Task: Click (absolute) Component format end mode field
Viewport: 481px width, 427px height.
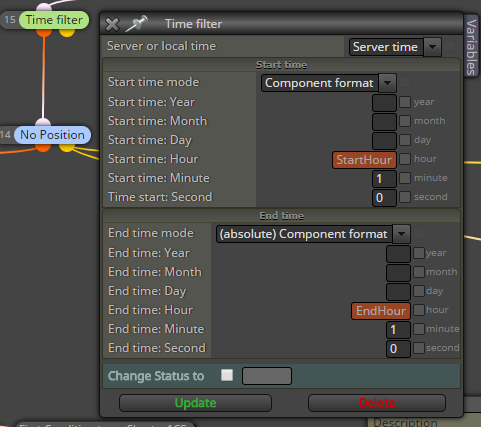Action: [x=304, y=234]
